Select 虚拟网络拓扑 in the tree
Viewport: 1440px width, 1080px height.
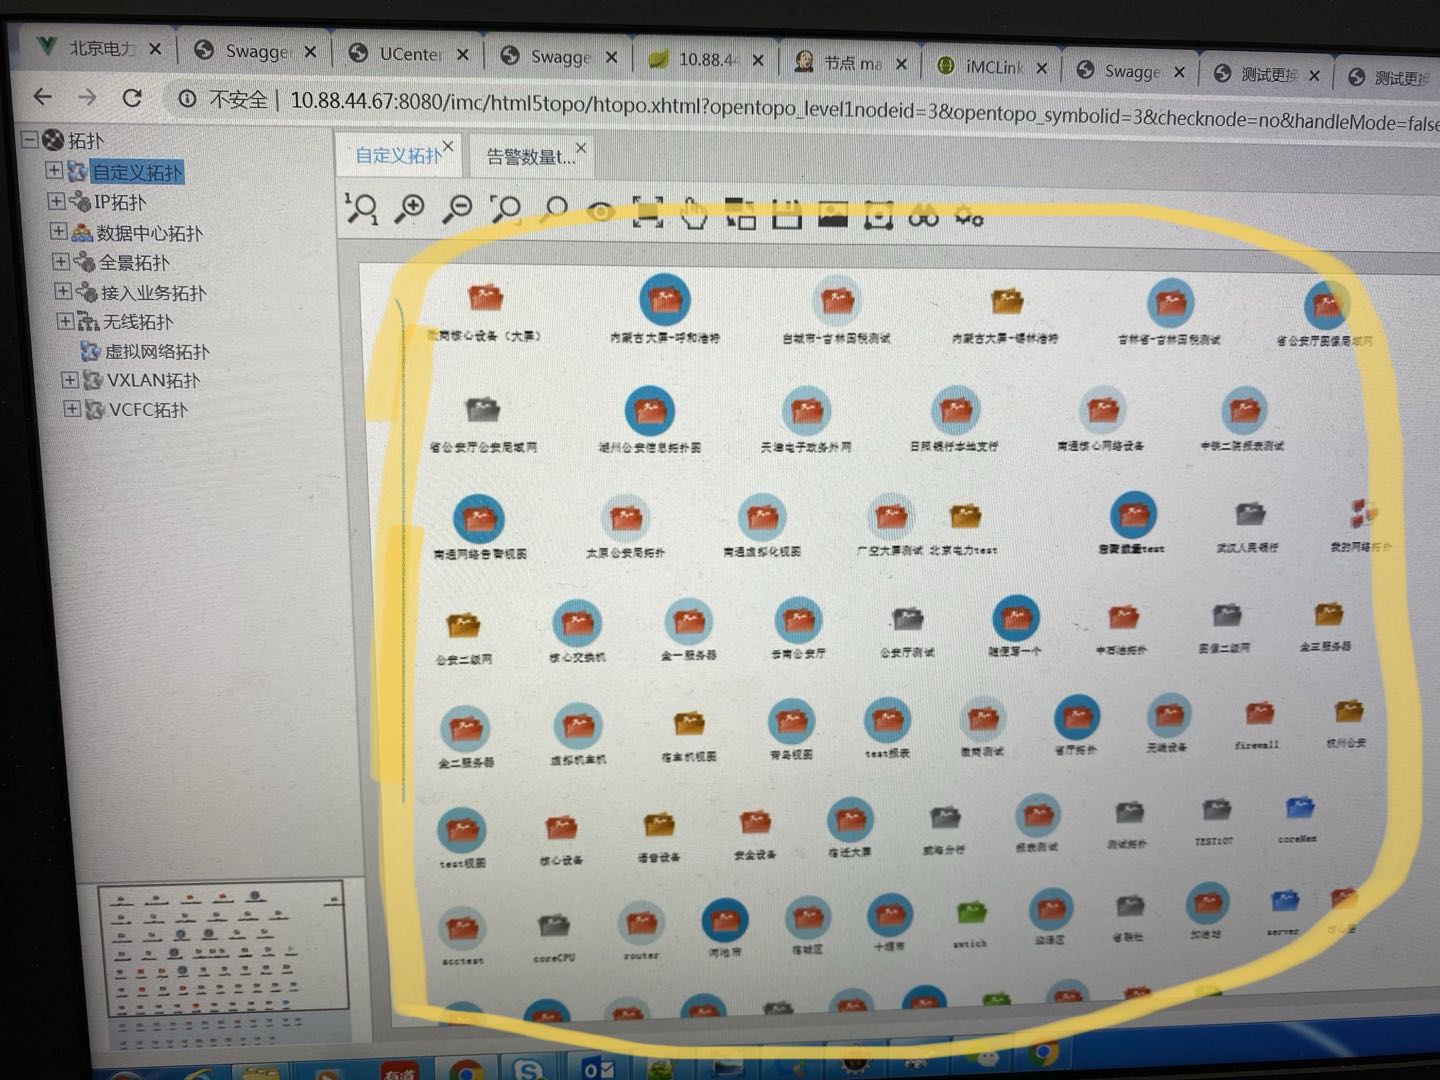tap(156, 351)
